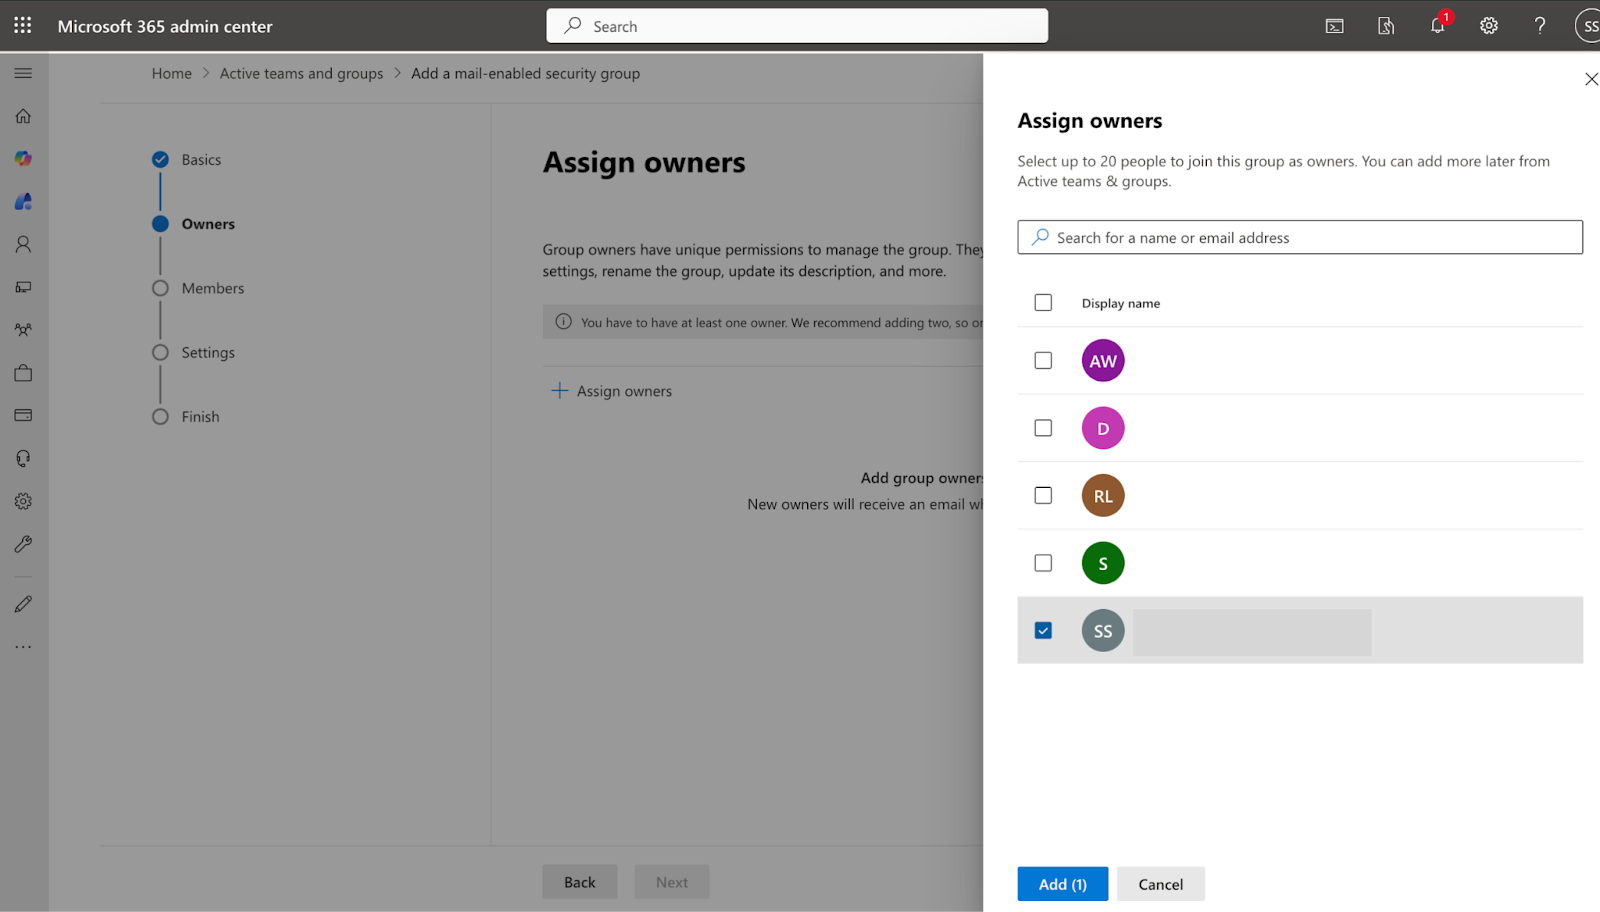Click the help question mark icon

(x=1539, y=26)
